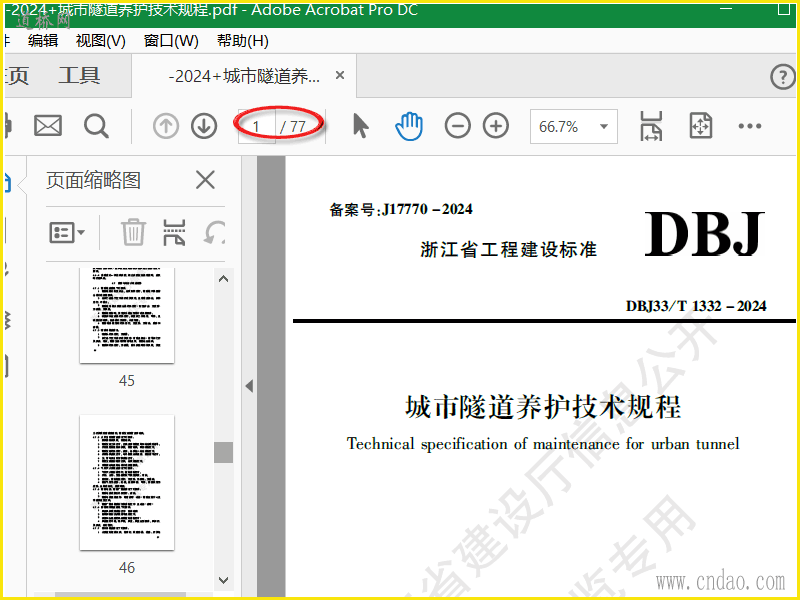Select the arrow selection tool
This screenshot has height=600, width=800.
[x=360, y=126]
